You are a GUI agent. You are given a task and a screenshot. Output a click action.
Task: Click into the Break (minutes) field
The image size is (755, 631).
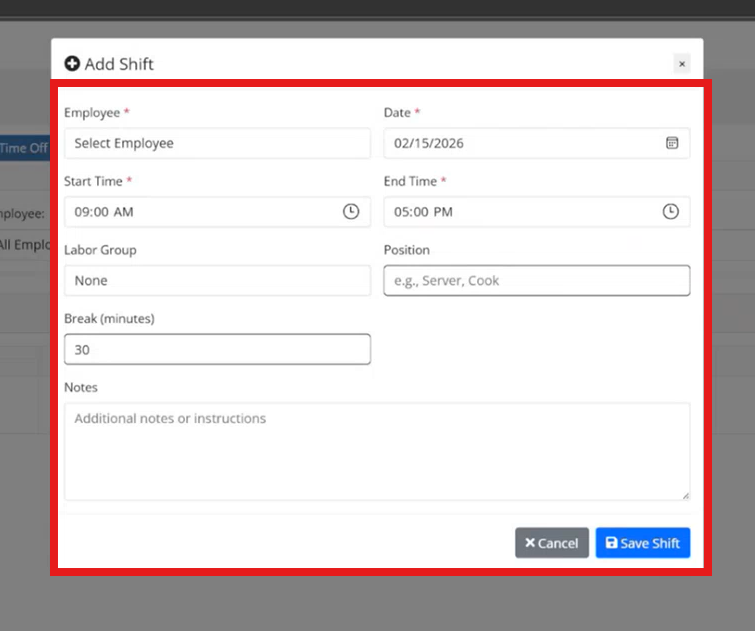point(217,350)
